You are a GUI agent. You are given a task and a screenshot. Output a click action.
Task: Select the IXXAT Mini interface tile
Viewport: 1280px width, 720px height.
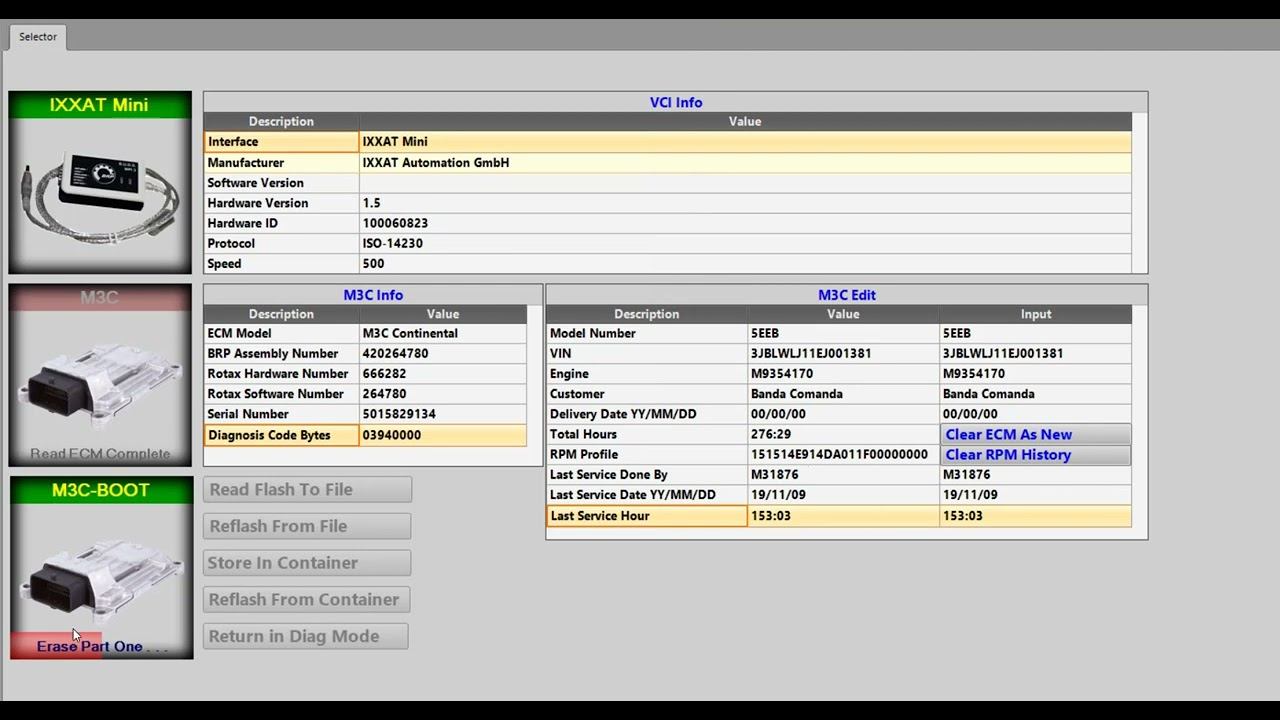pos(100,182)
